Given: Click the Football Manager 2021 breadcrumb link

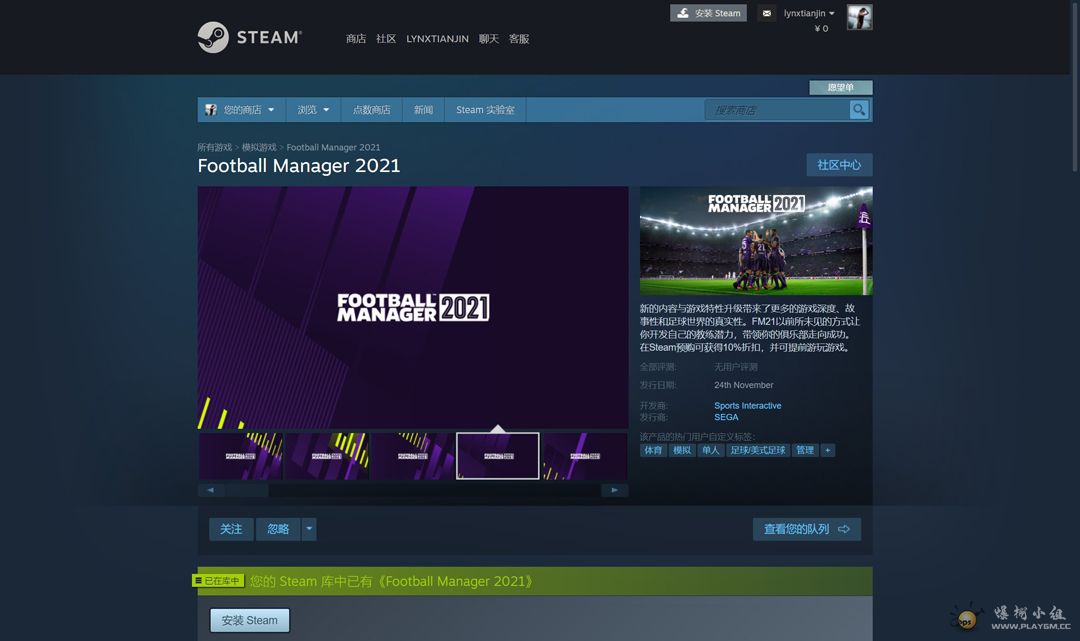Looking at the screenshot, I should coord(333,147).
